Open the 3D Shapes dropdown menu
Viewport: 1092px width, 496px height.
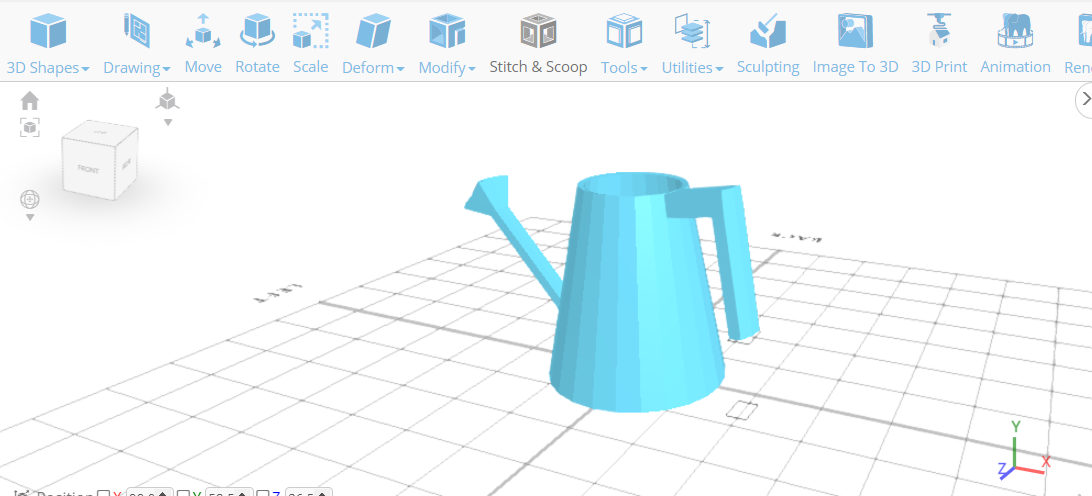(48, 44)
